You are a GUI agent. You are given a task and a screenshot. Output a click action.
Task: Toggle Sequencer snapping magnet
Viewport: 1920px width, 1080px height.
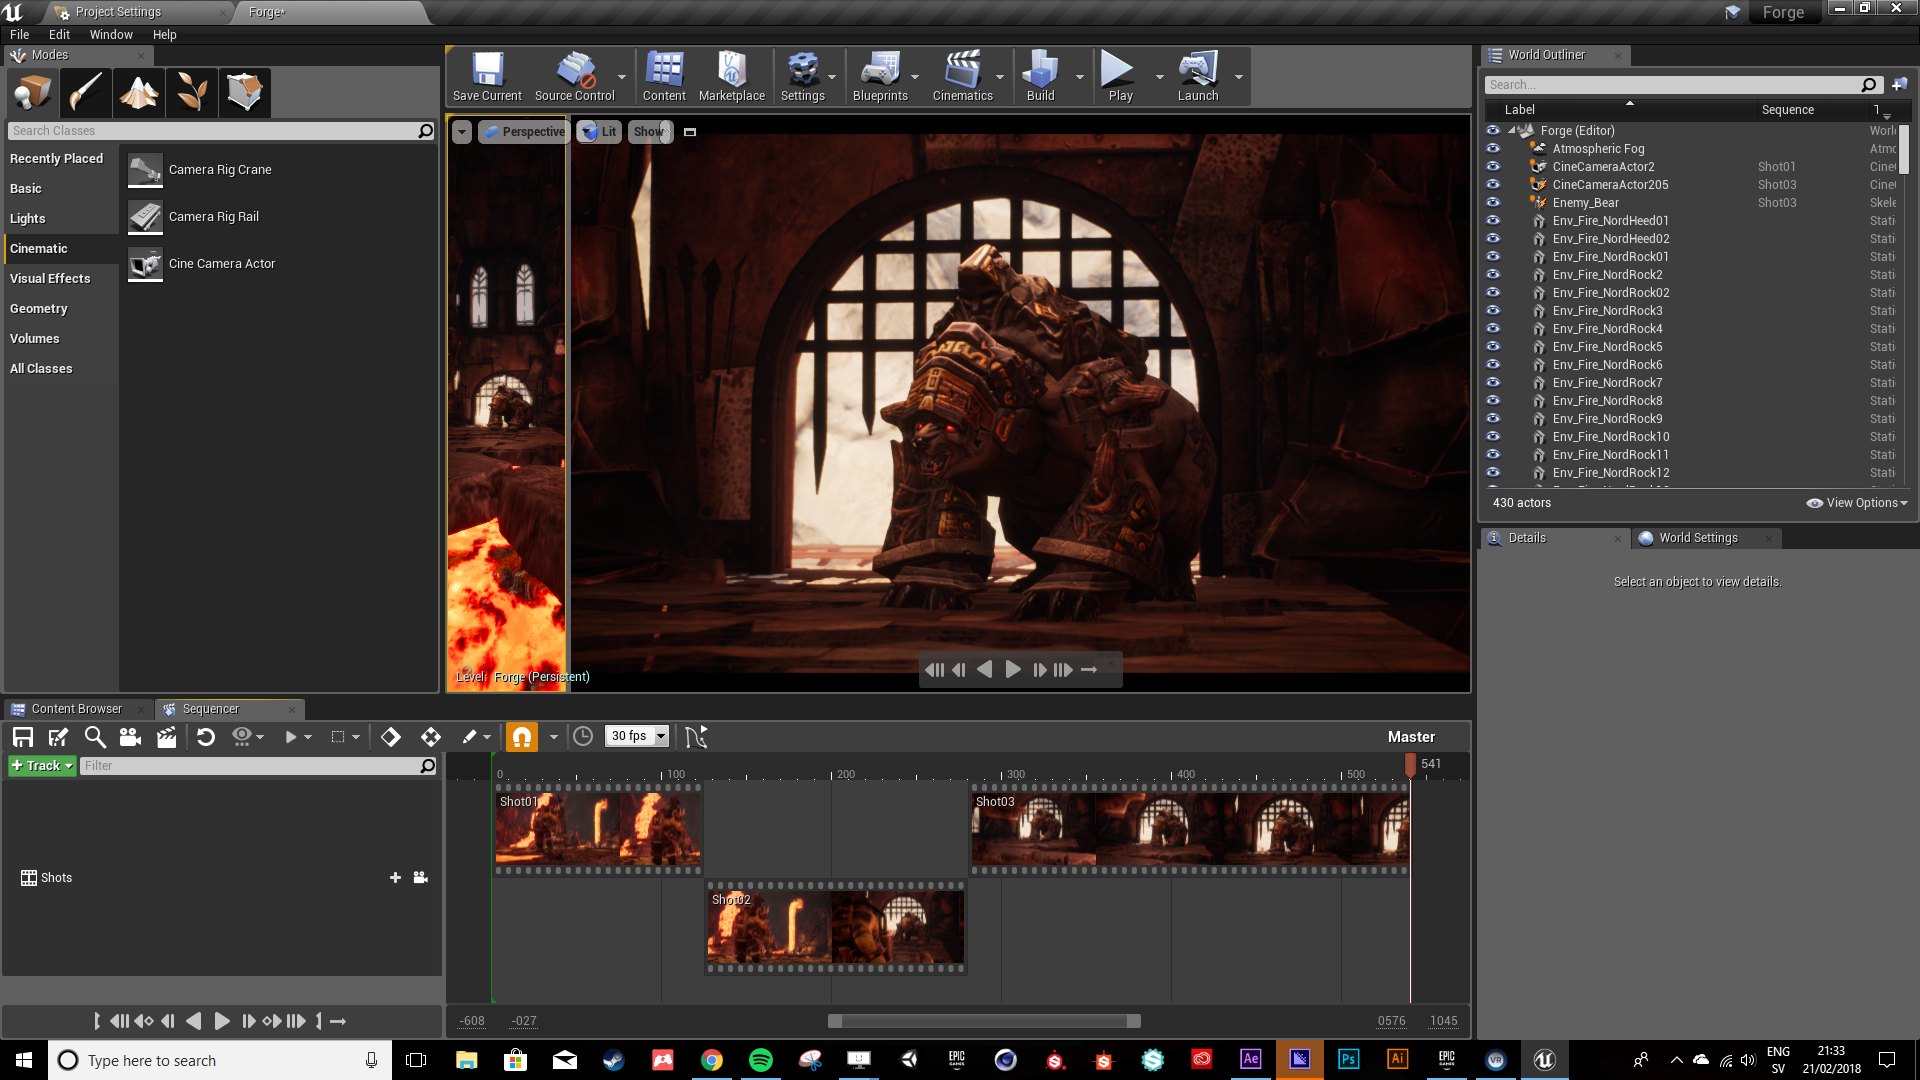click(522, 737)
